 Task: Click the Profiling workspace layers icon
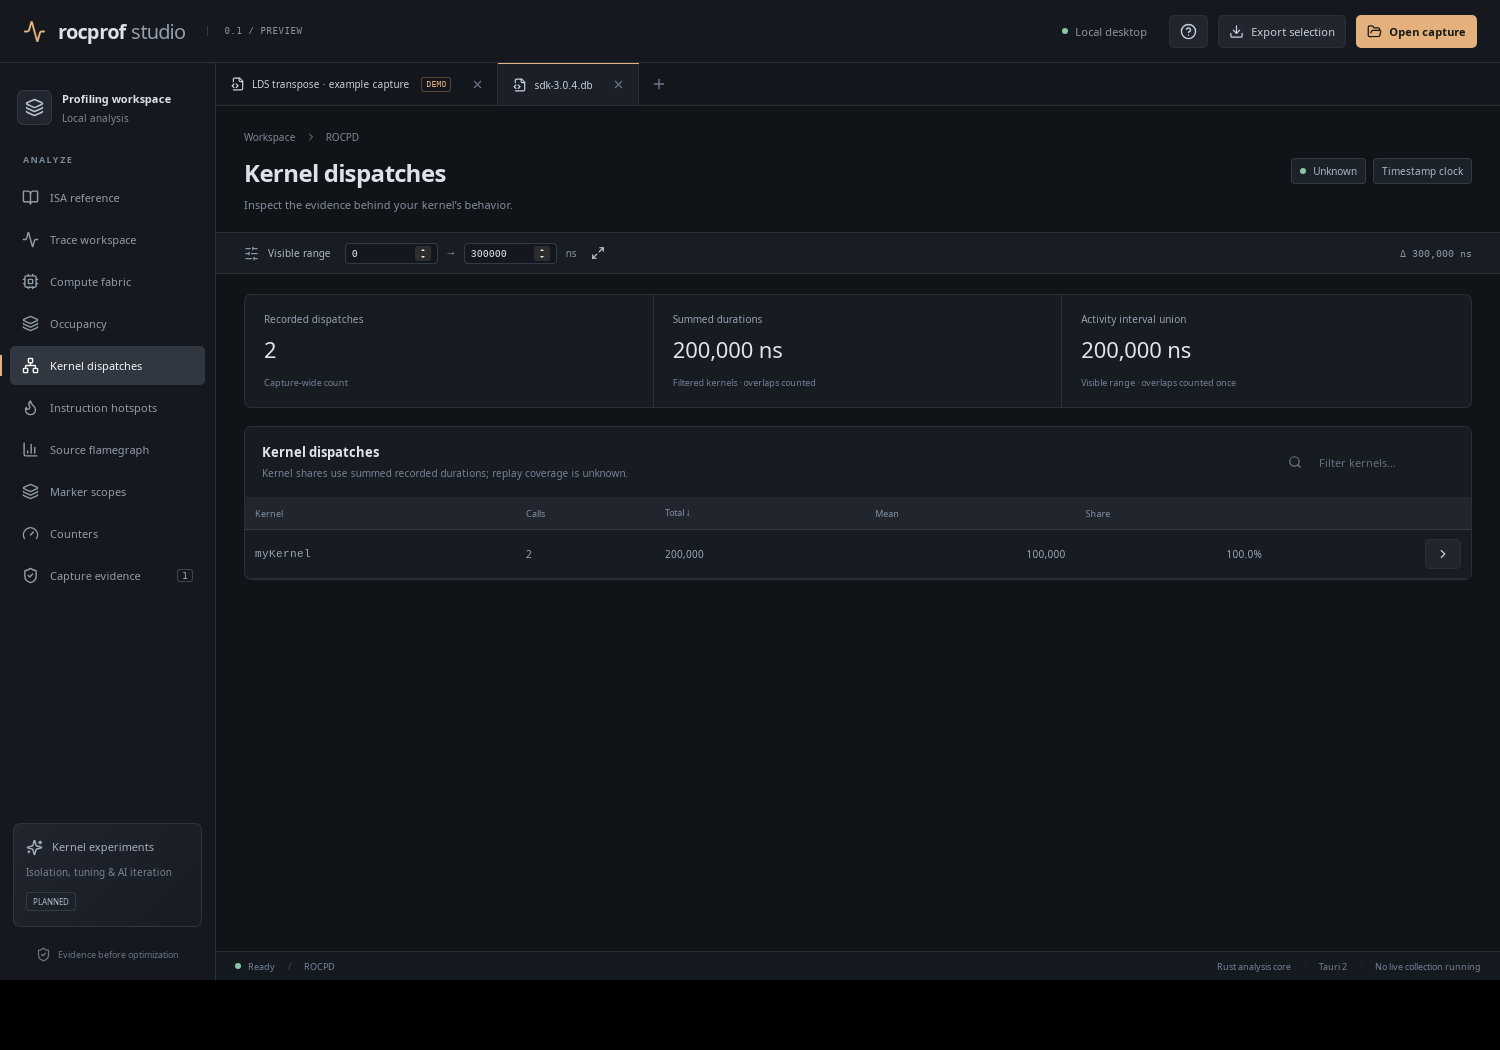(x=34, y=107)
